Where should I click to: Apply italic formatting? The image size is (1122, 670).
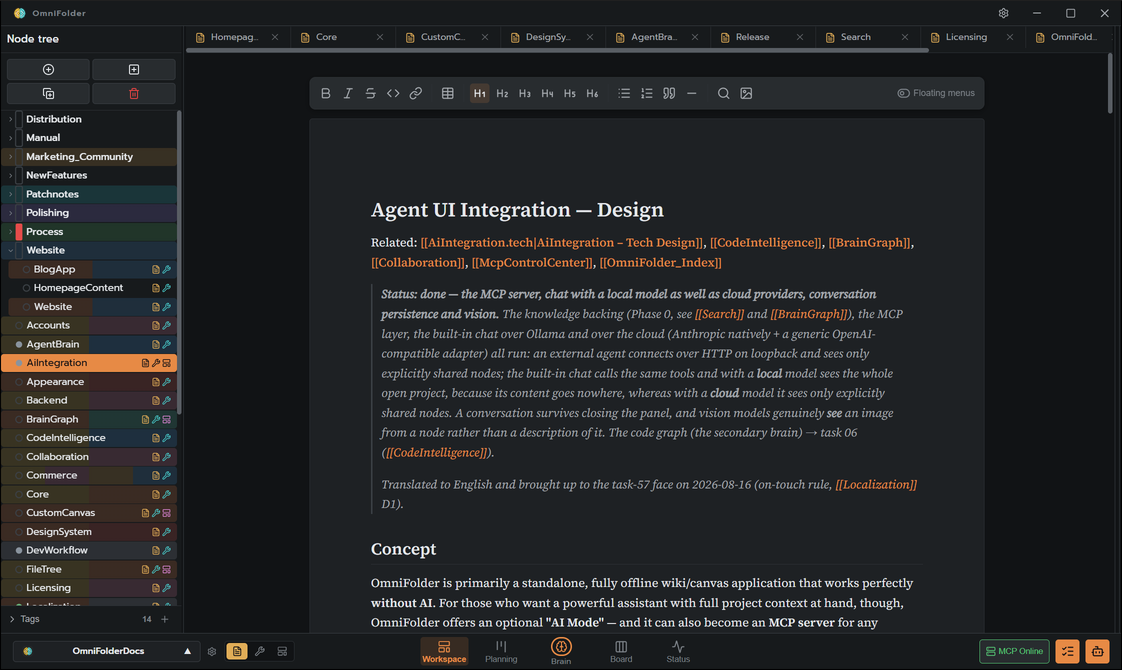(x=348, y=93)
